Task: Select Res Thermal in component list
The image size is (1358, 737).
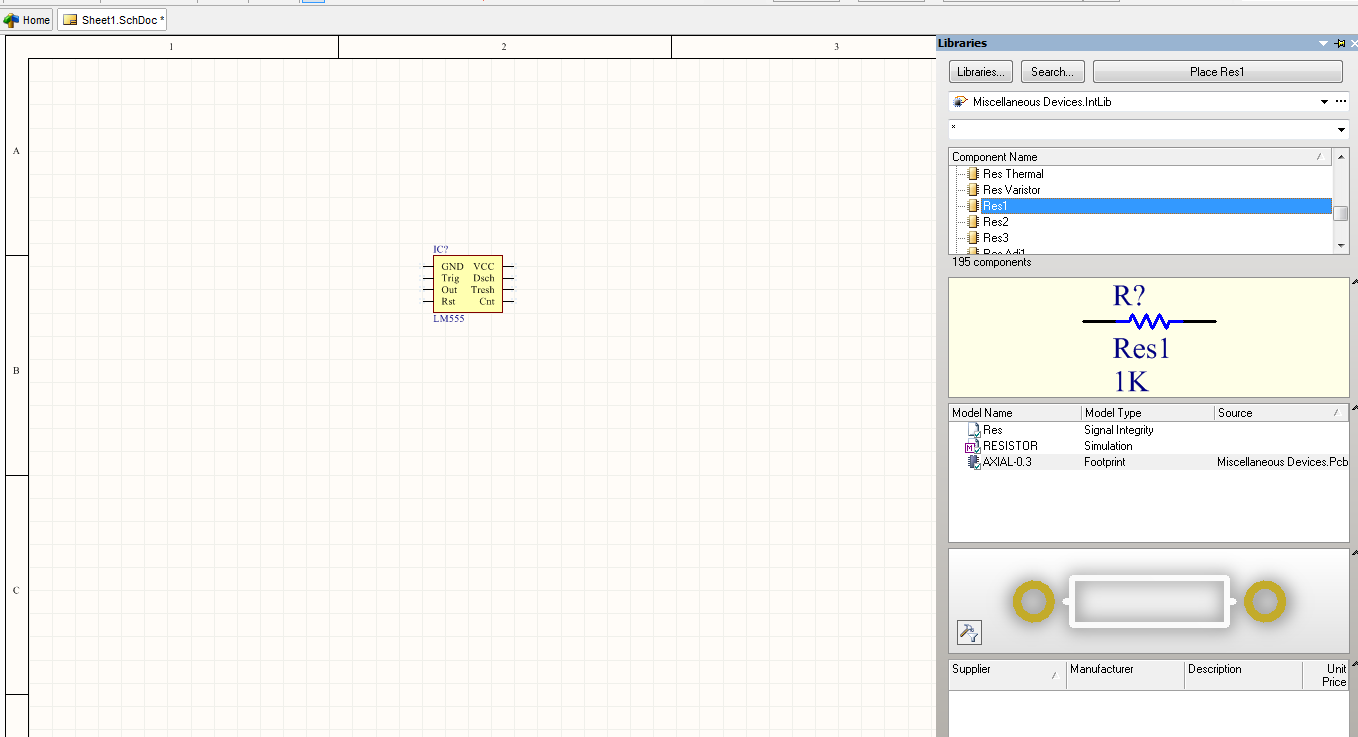Action: click(1013, 174)
